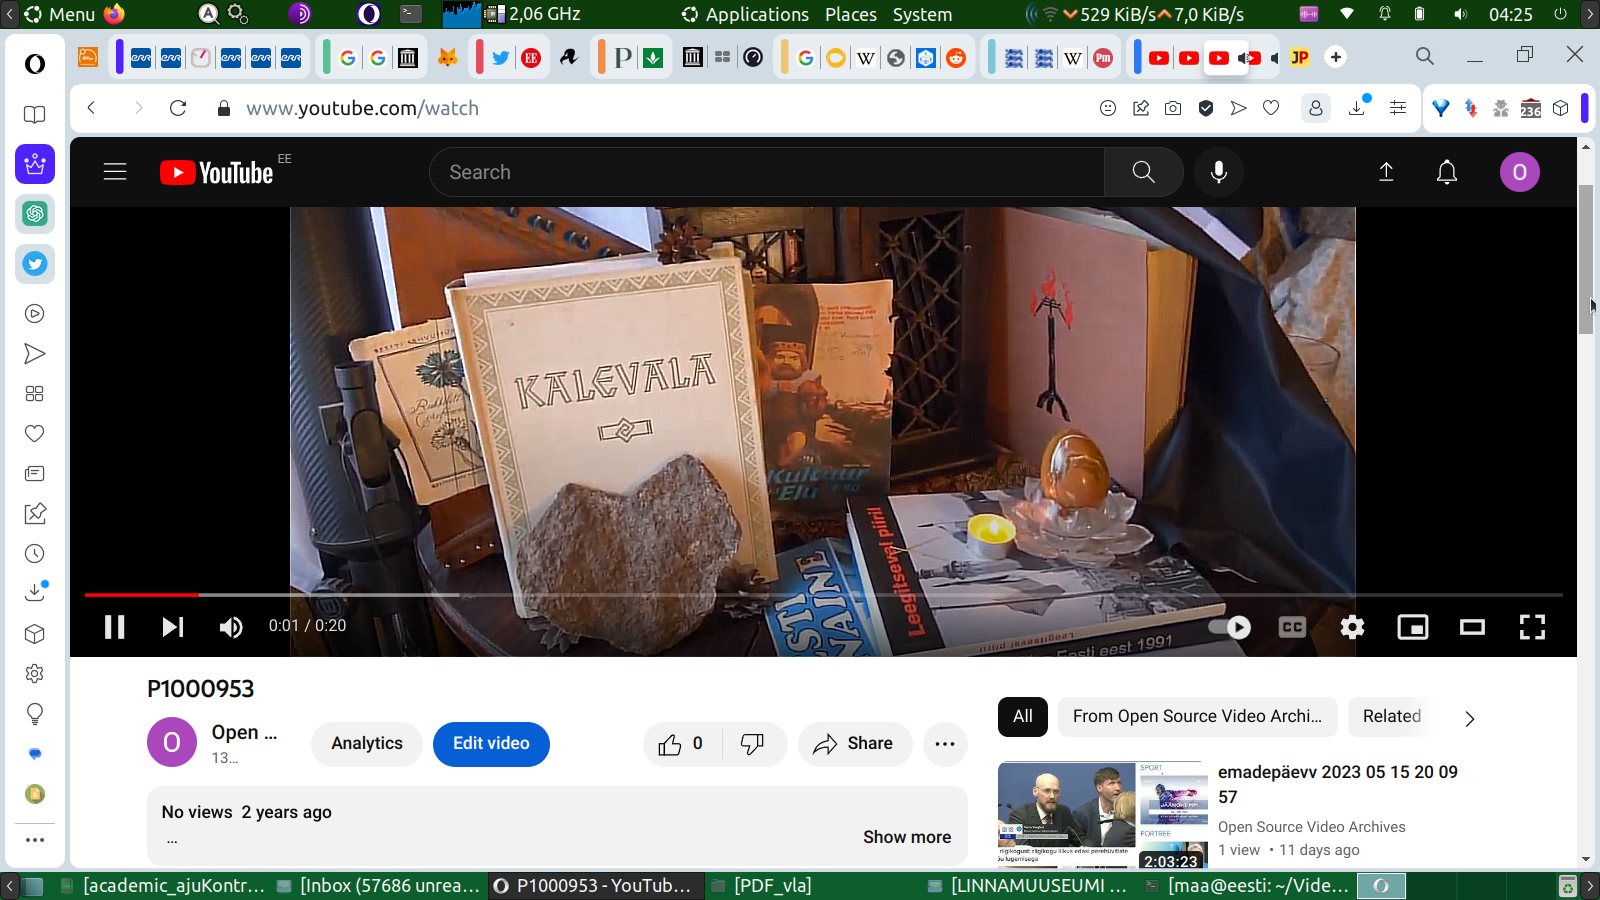Image resolution: width=1600 pixels, height=900 pixels.
Task: Add page to bookmarks with heart icon
Action: tap(1271, 108)
